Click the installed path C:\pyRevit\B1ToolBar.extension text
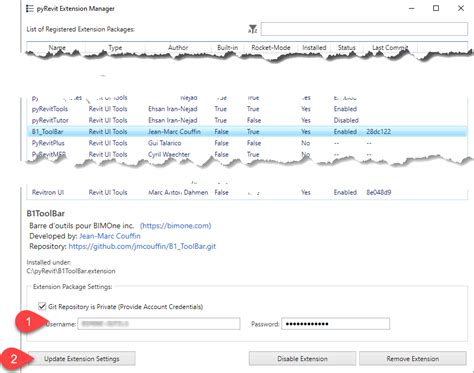This screenshot has height=373, width=474. [x=71, y=271]
